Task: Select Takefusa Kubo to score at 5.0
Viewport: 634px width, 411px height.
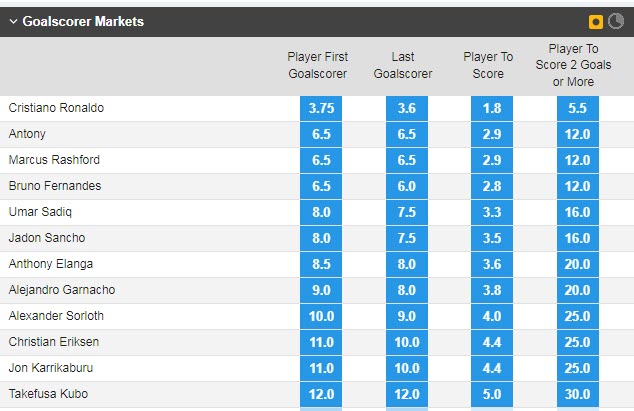Action: [x=493, y=394]
